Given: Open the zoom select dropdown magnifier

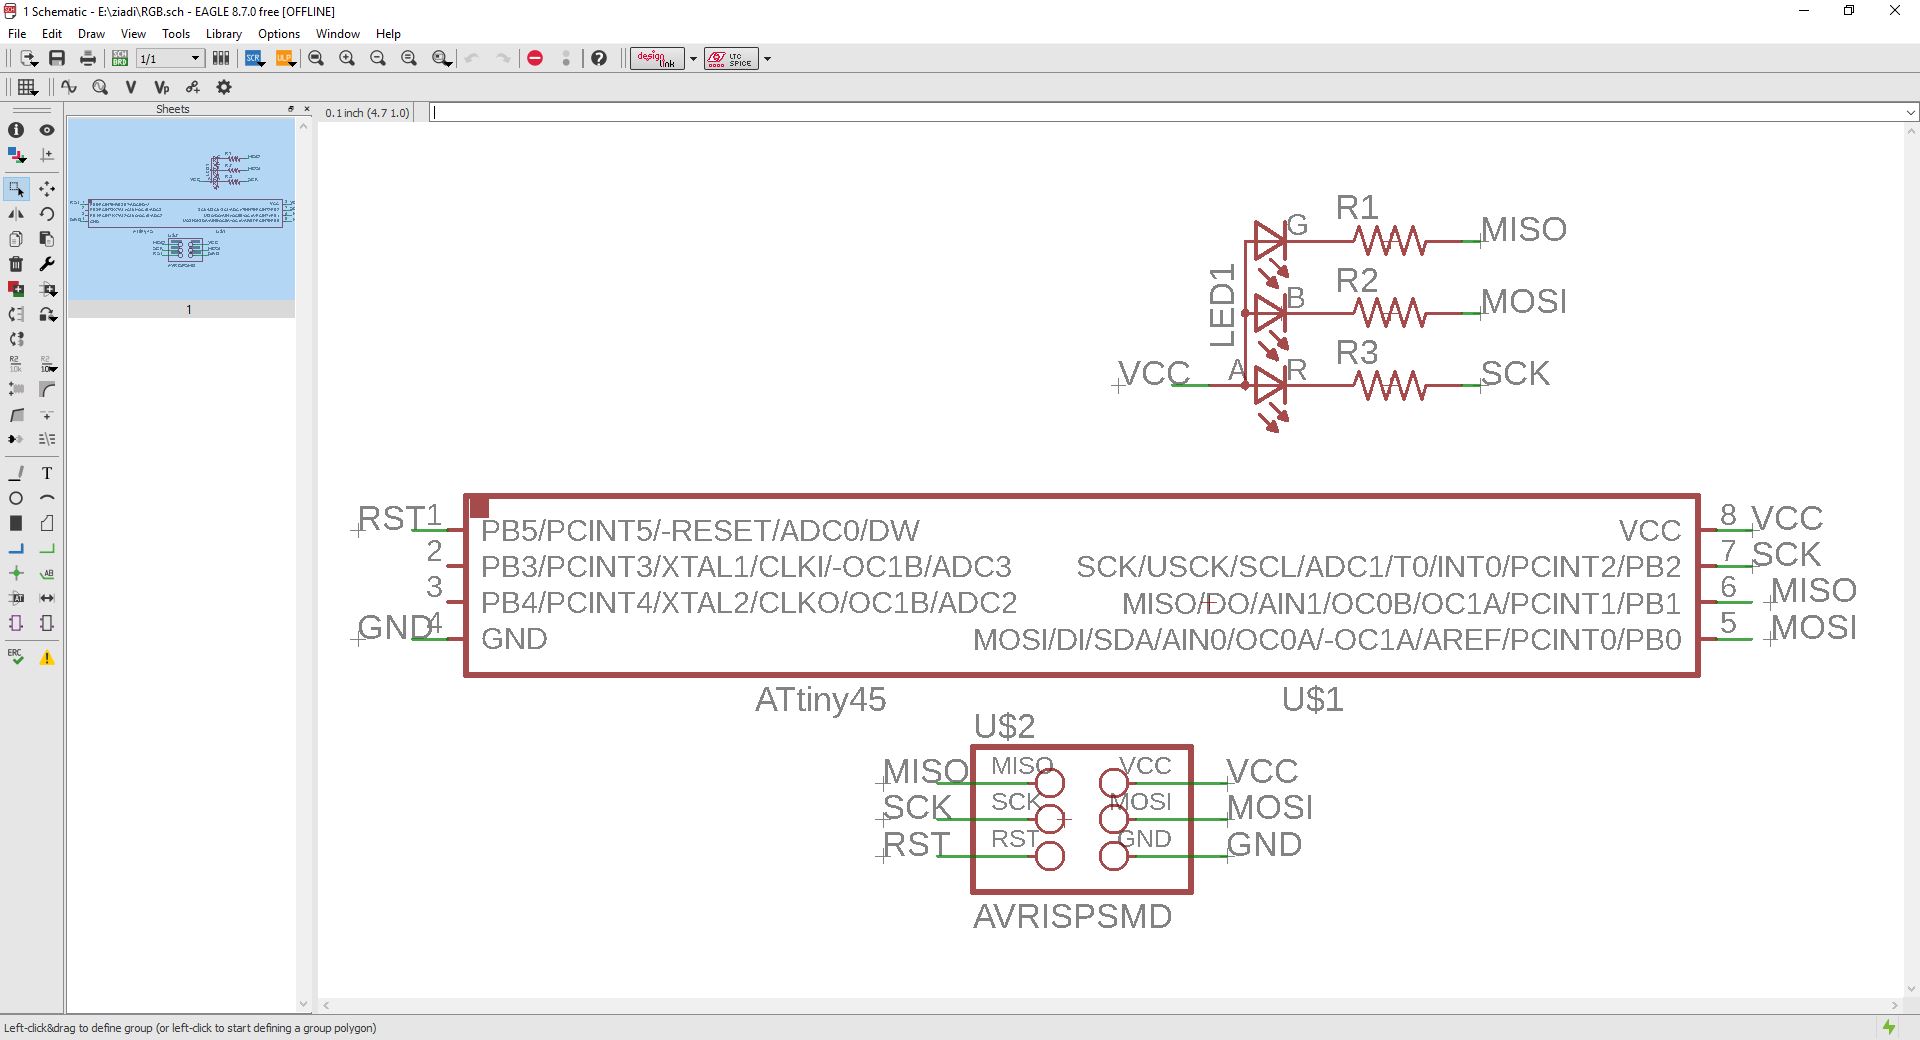Looking at the screenshot, I should point(441,58).
